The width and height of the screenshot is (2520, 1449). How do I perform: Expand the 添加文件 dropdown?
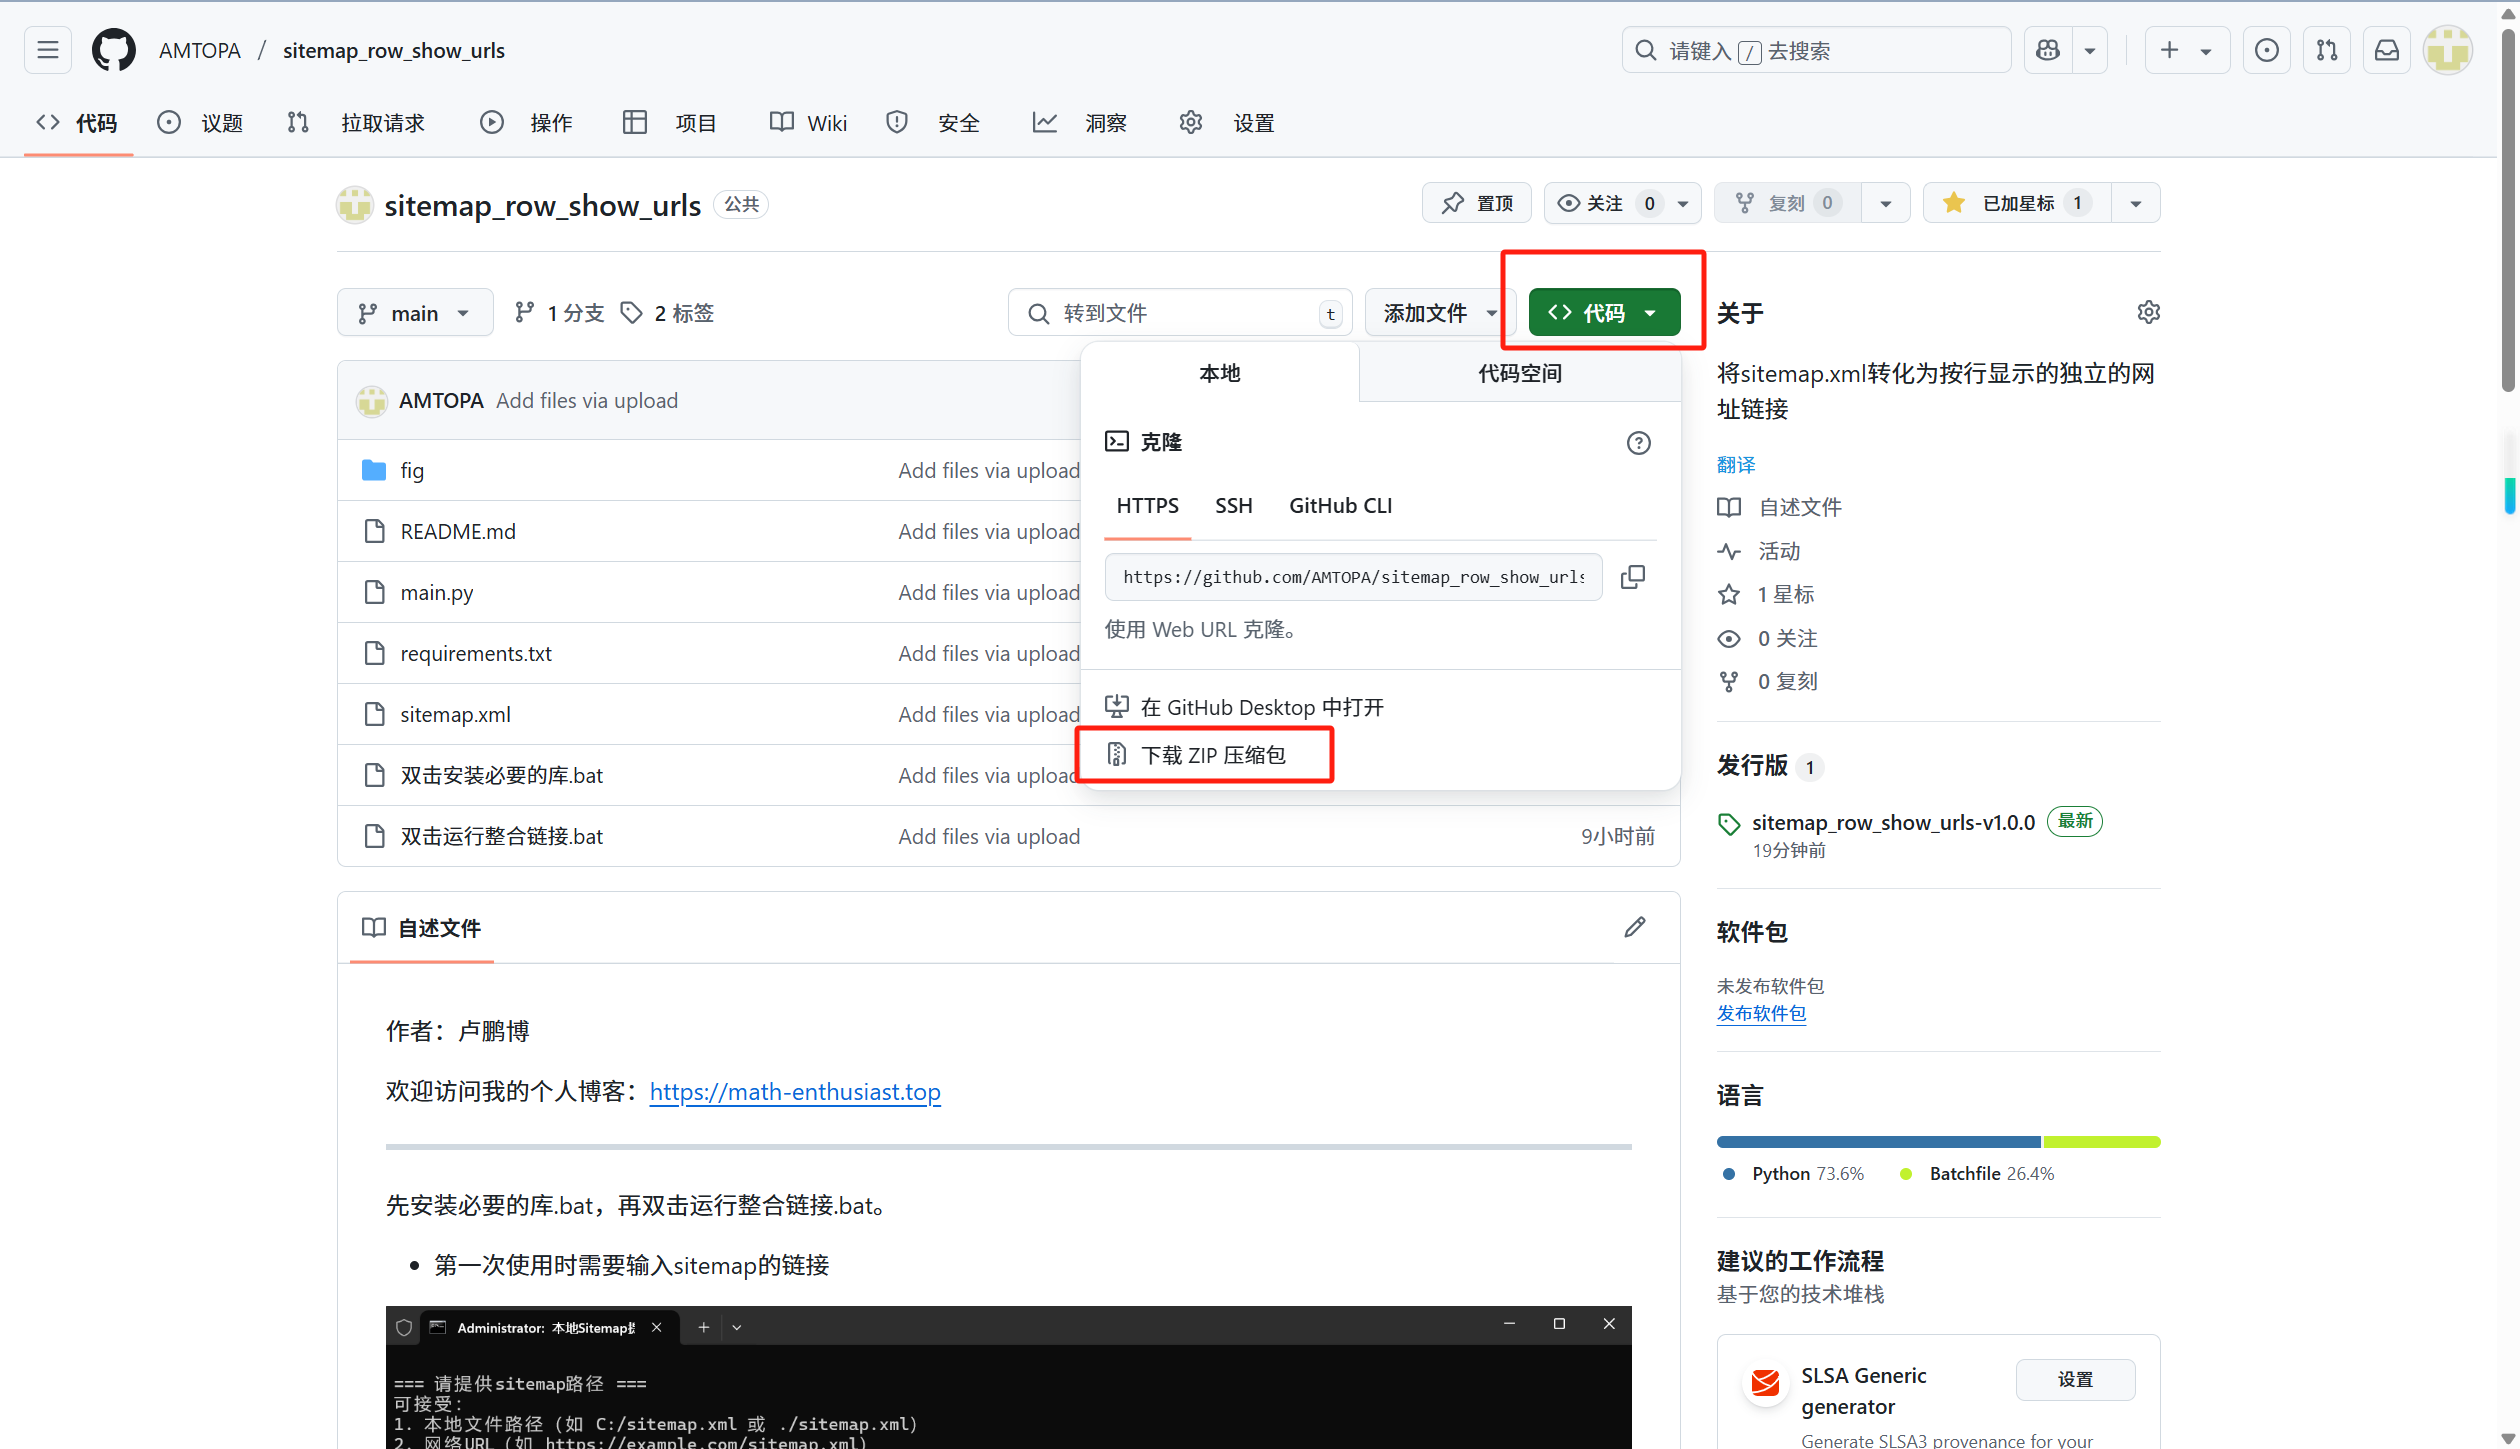tap(1440, 313)
